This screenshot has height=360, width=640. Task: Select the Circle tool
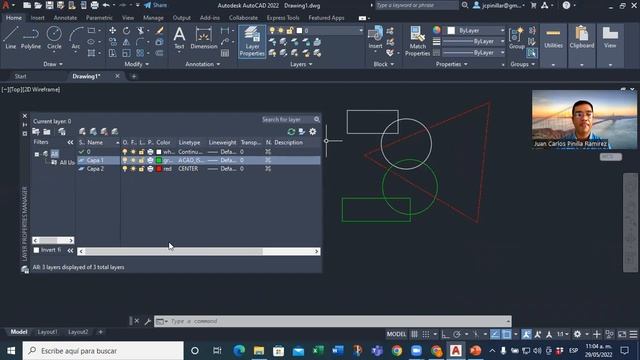click(54, 38)
